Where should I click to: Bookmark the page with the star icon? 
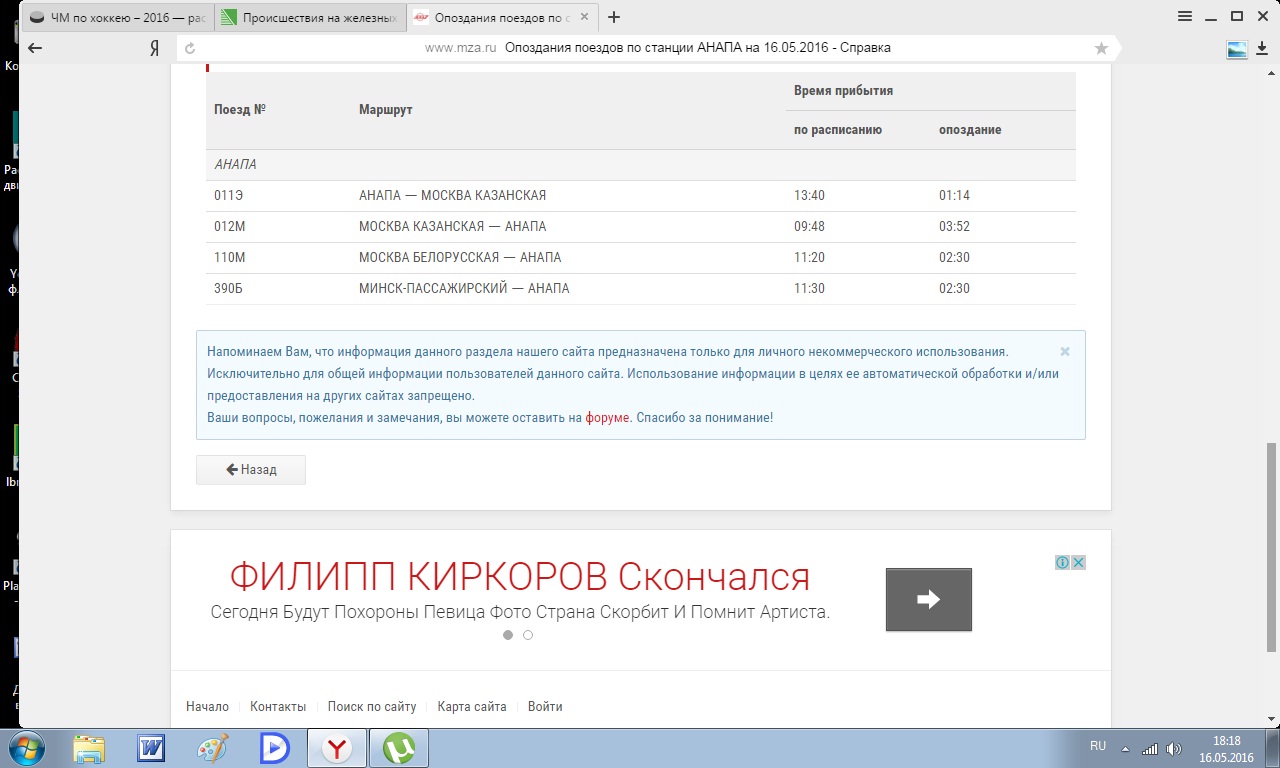pyautogui.click(x=1101, y=48)
